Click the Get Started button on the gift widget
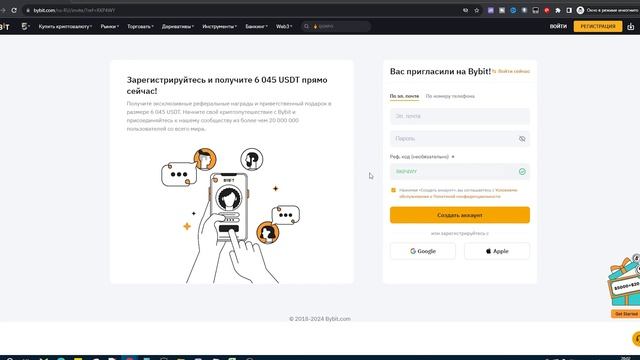 coord(626,314)
